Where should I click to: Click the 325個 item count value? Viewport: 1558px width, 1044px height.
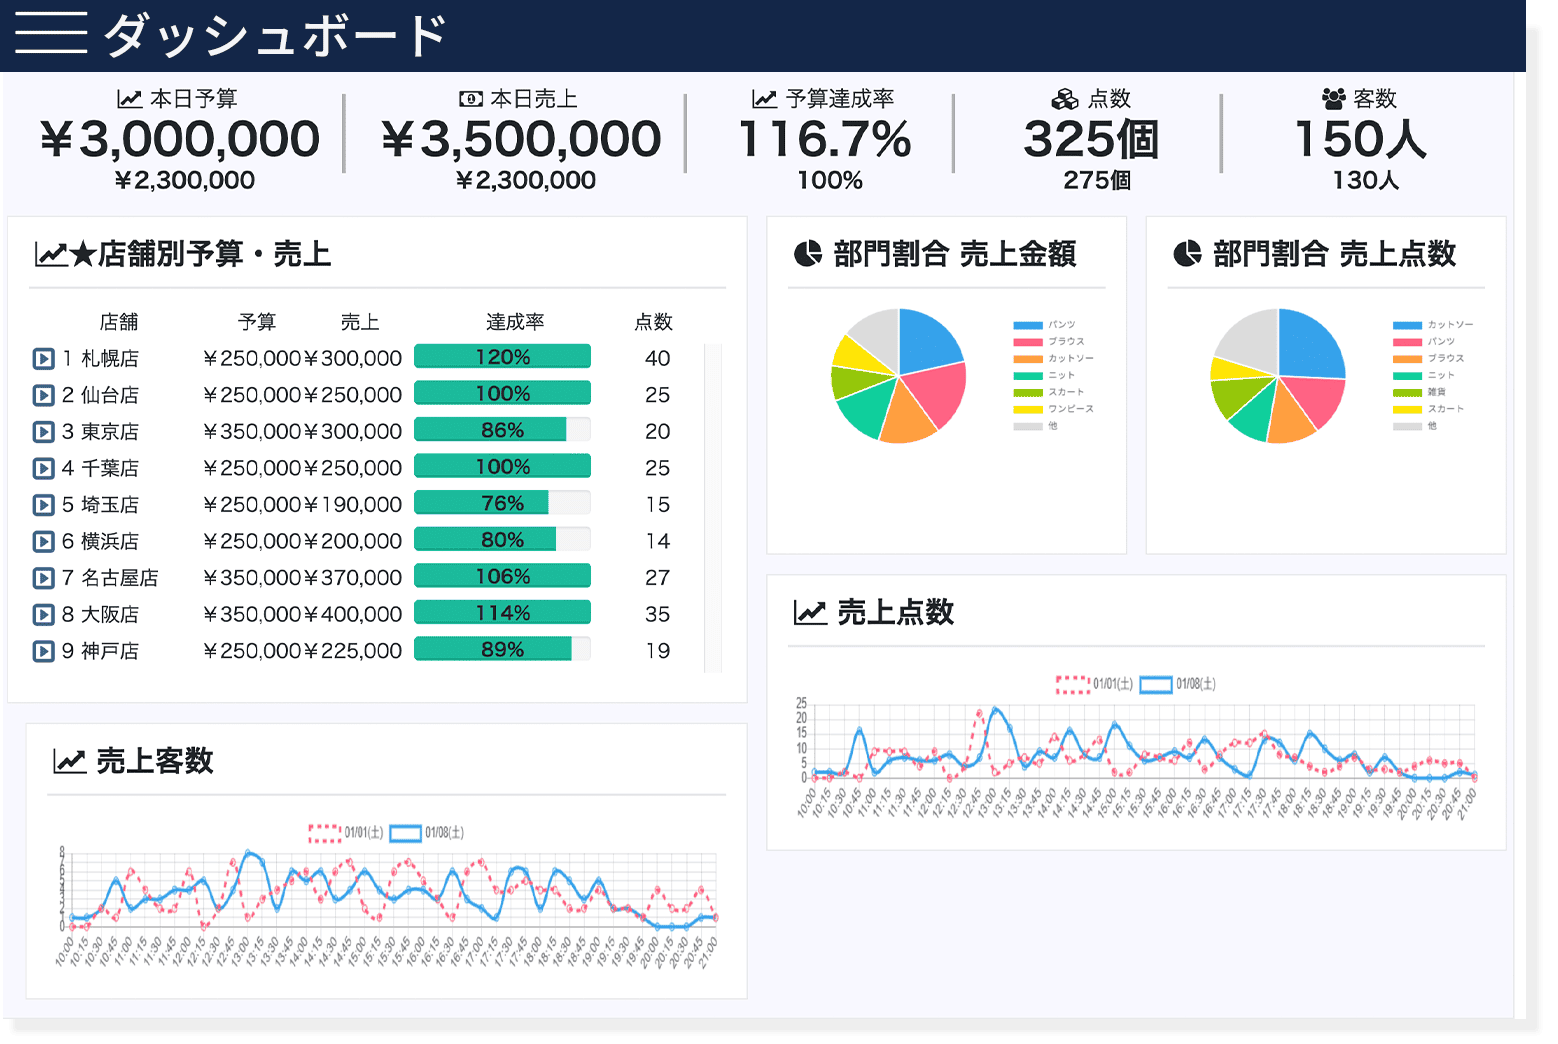click(1091, 139)
